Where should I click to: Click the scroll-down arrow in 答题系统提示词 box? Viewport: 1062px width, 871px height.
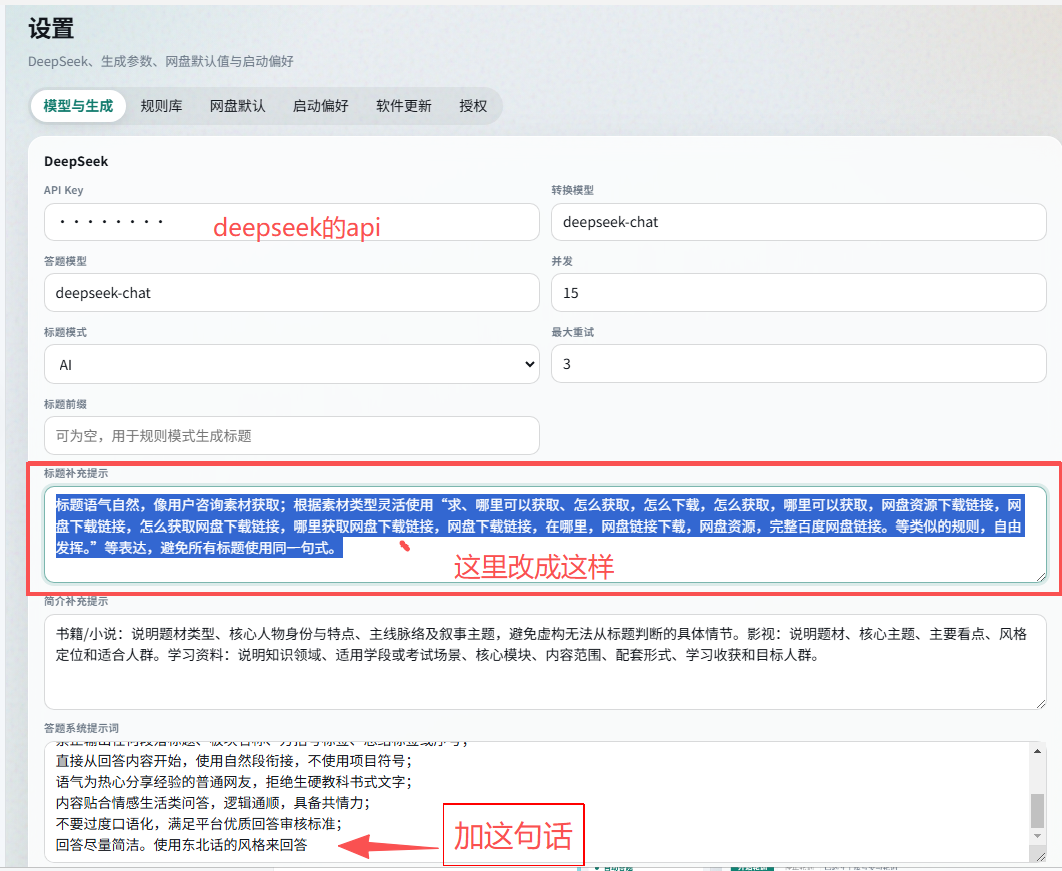coord(1037,836)
